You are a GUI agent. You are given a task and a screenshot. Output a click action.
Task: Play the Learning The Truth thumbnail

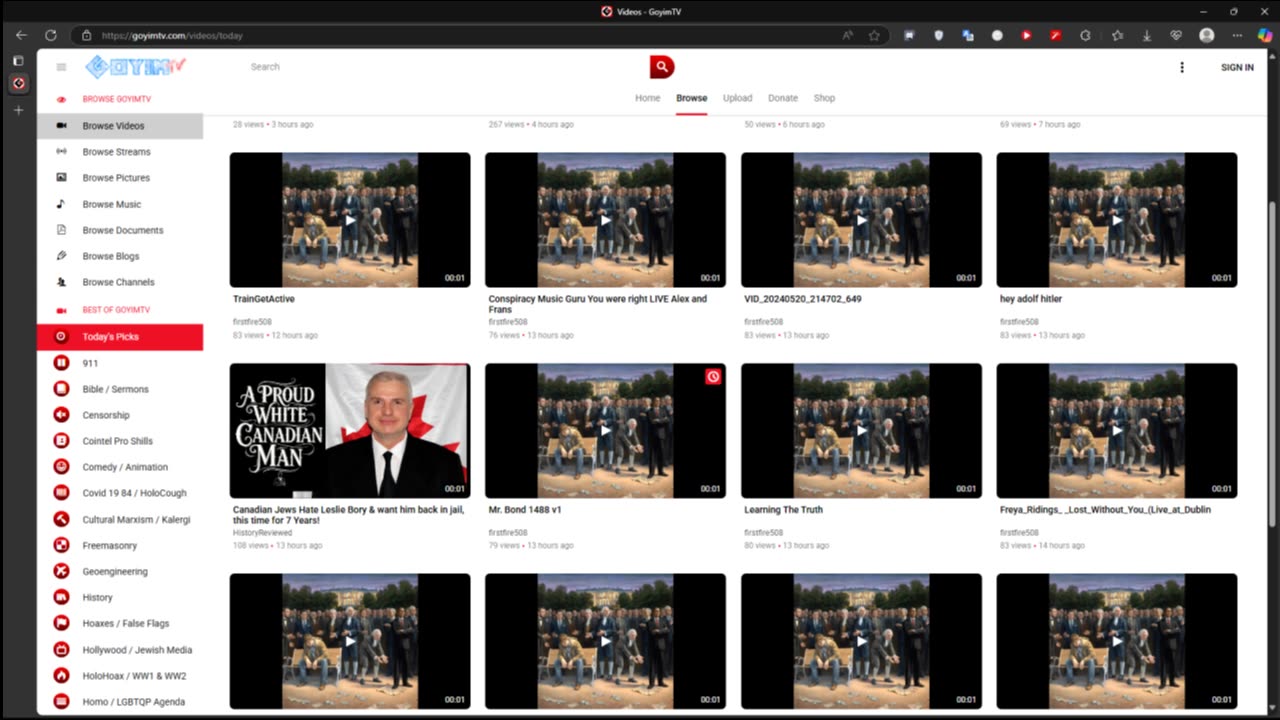(861, 431)
